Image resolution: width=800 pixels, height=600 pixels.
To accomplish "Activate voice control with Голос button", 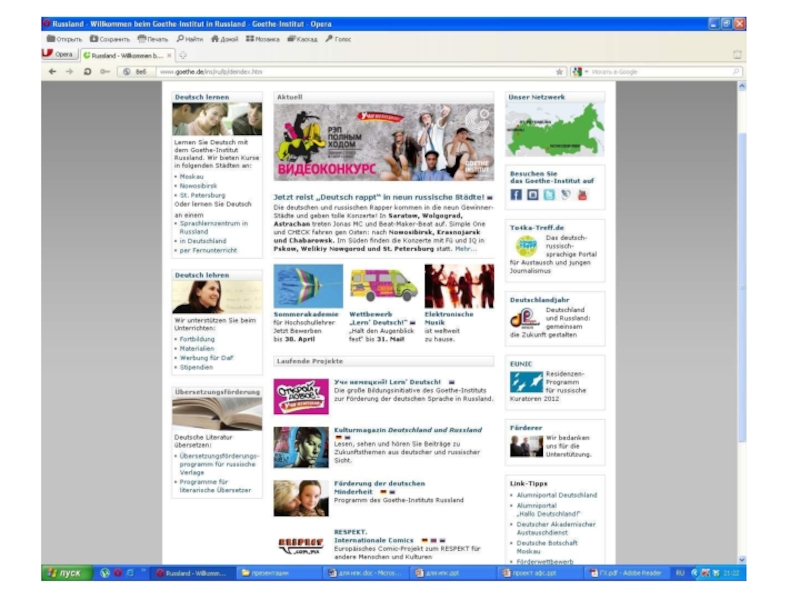I will (x=338, y=39).
